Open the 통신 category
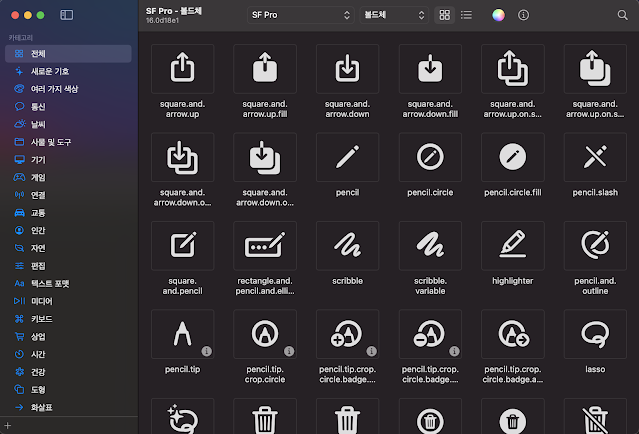 point(68,107)
